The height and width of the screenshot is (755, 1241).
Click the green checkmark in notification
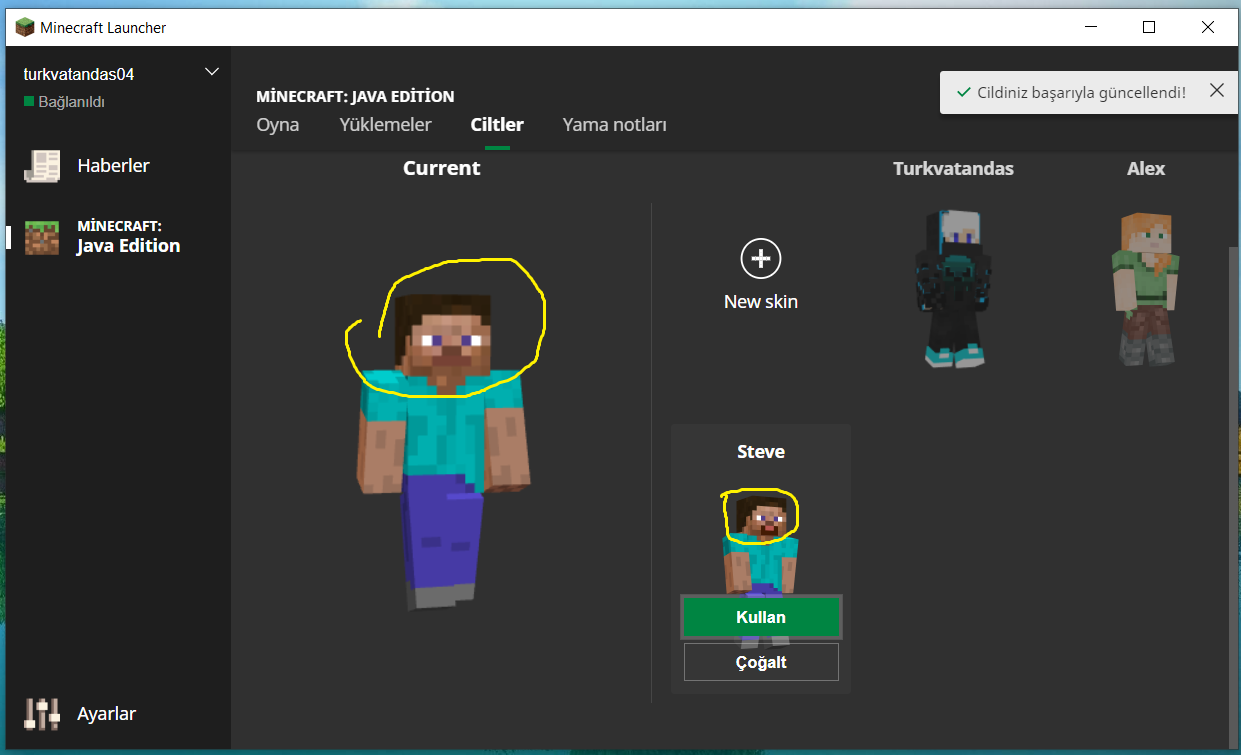pos(963,92)
